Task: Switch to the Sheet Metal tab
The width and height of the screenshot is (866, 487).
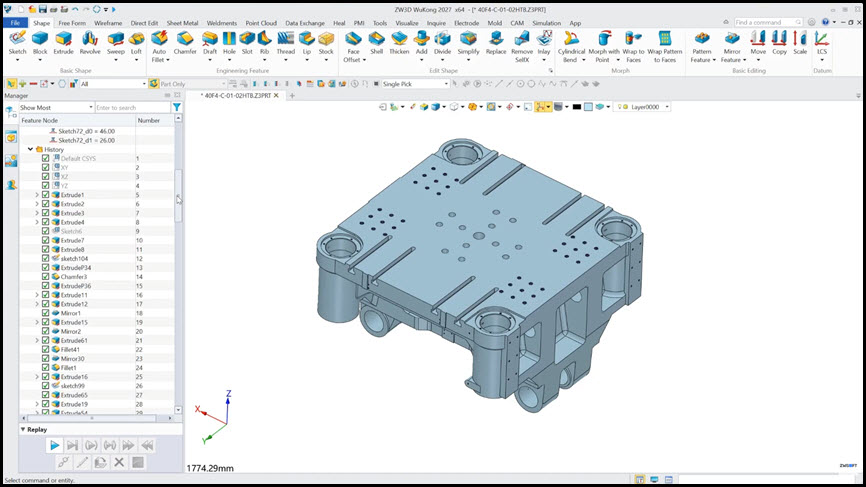Action: (x=182, y=23)
